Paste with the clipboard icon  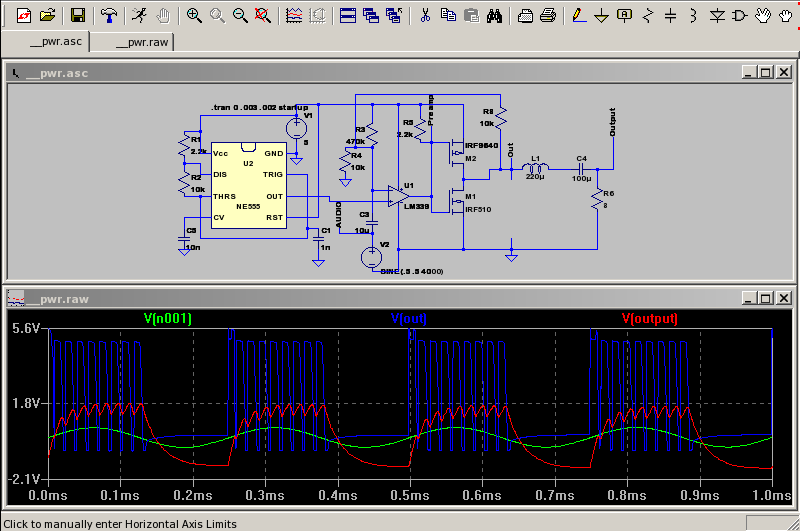tap(471, 16)
